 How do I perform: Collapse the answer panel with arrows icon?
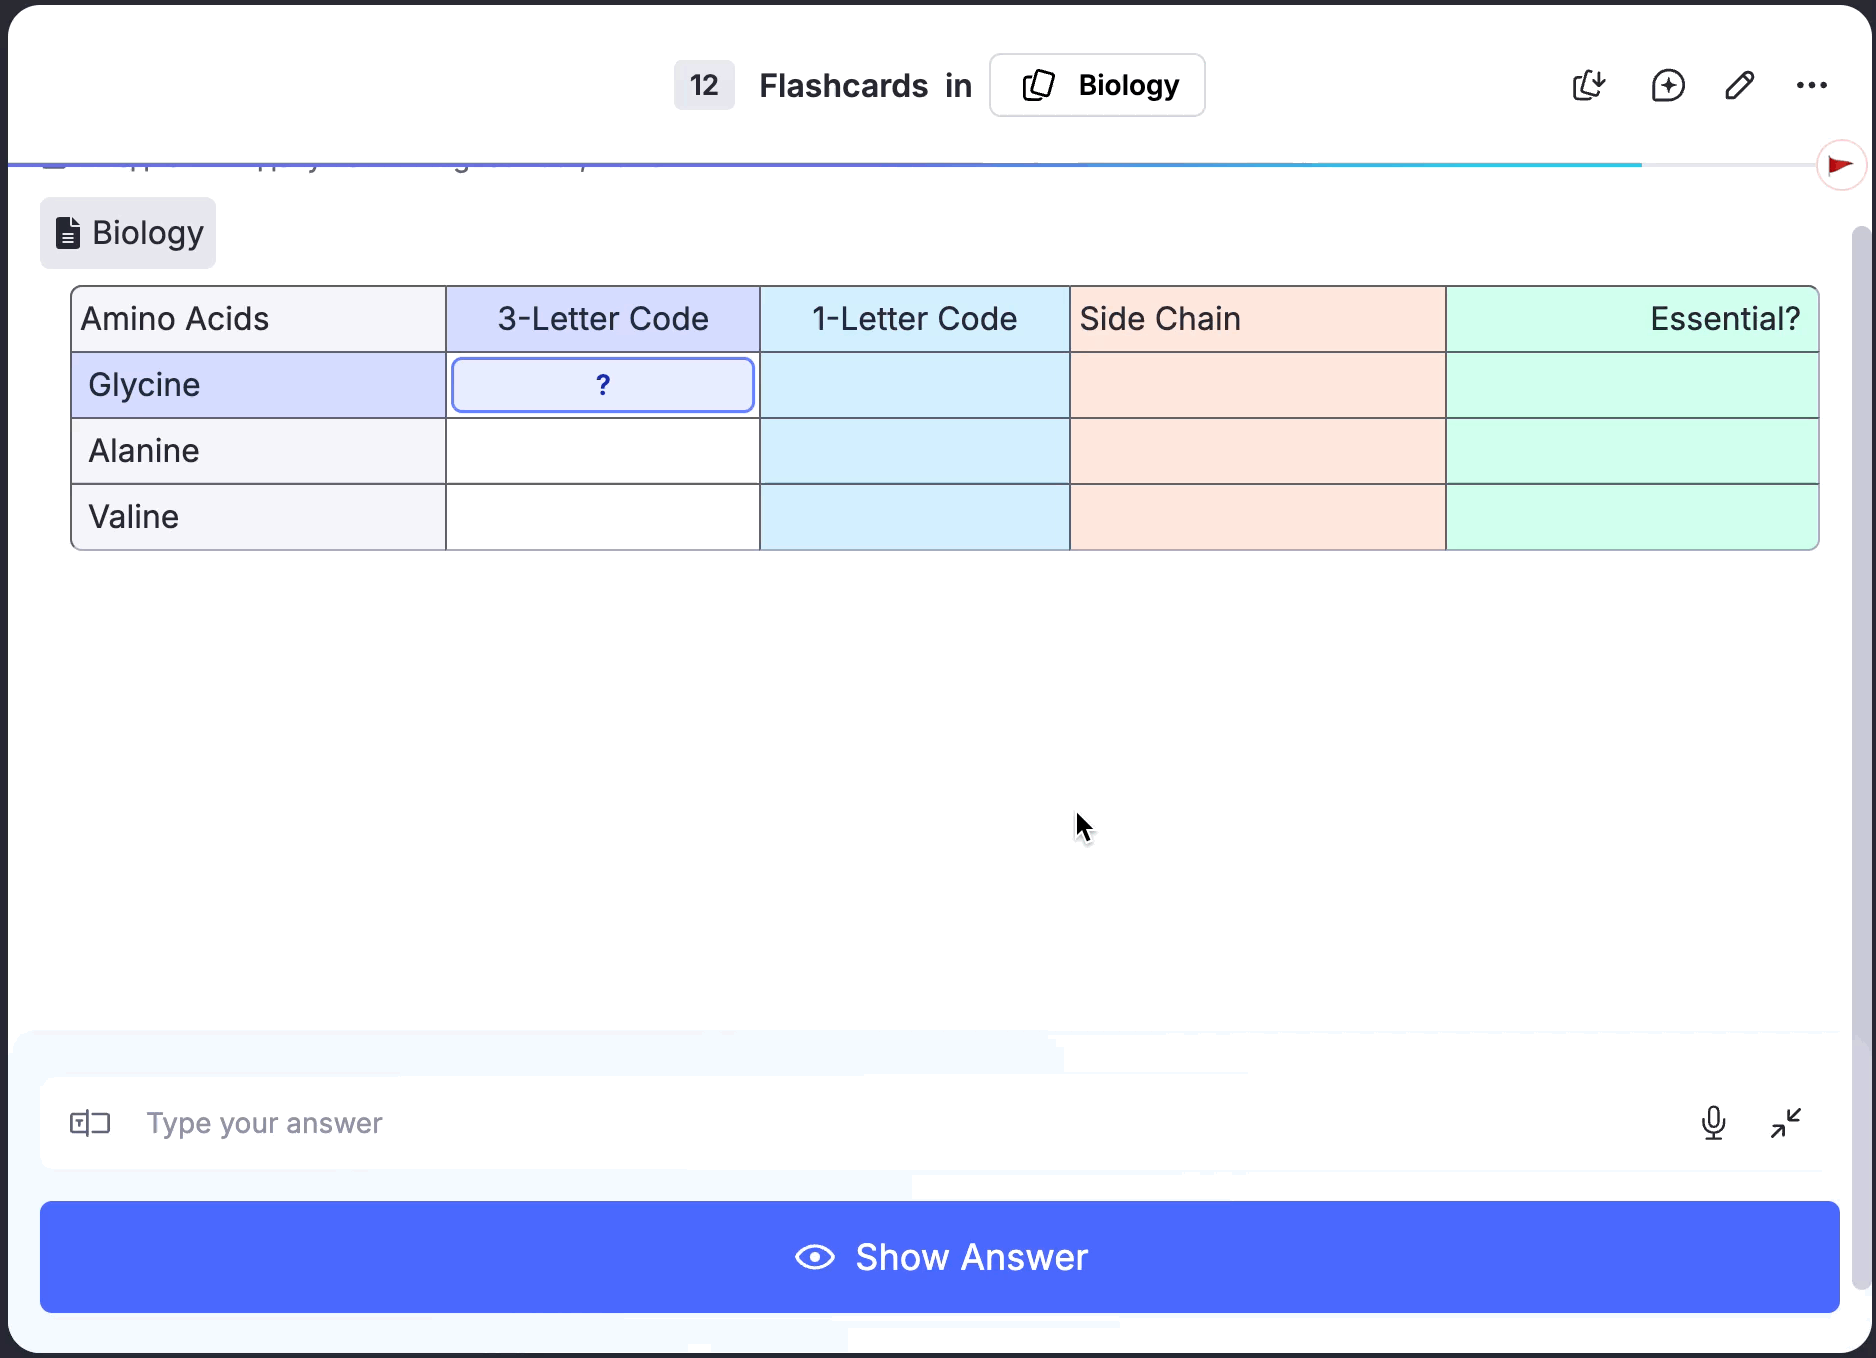(1785, 1123)
